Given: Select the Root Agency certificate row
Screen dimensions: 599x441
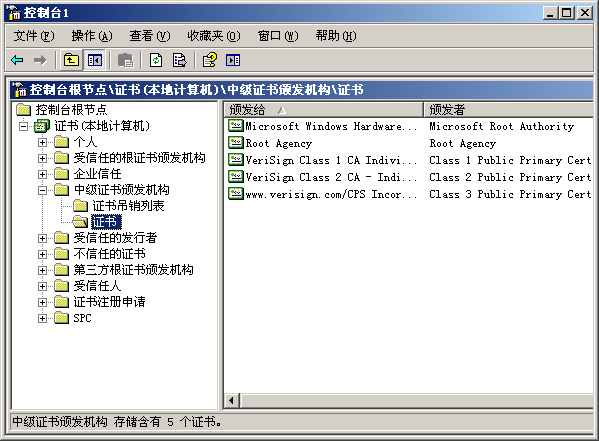Looking at the screenshot, I should (409, 143).
